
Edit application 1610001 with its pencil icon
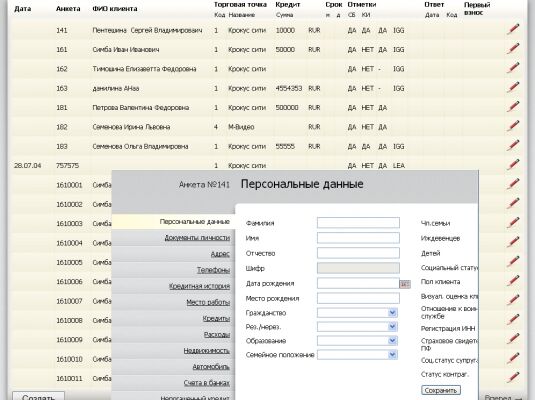[513, 184]
